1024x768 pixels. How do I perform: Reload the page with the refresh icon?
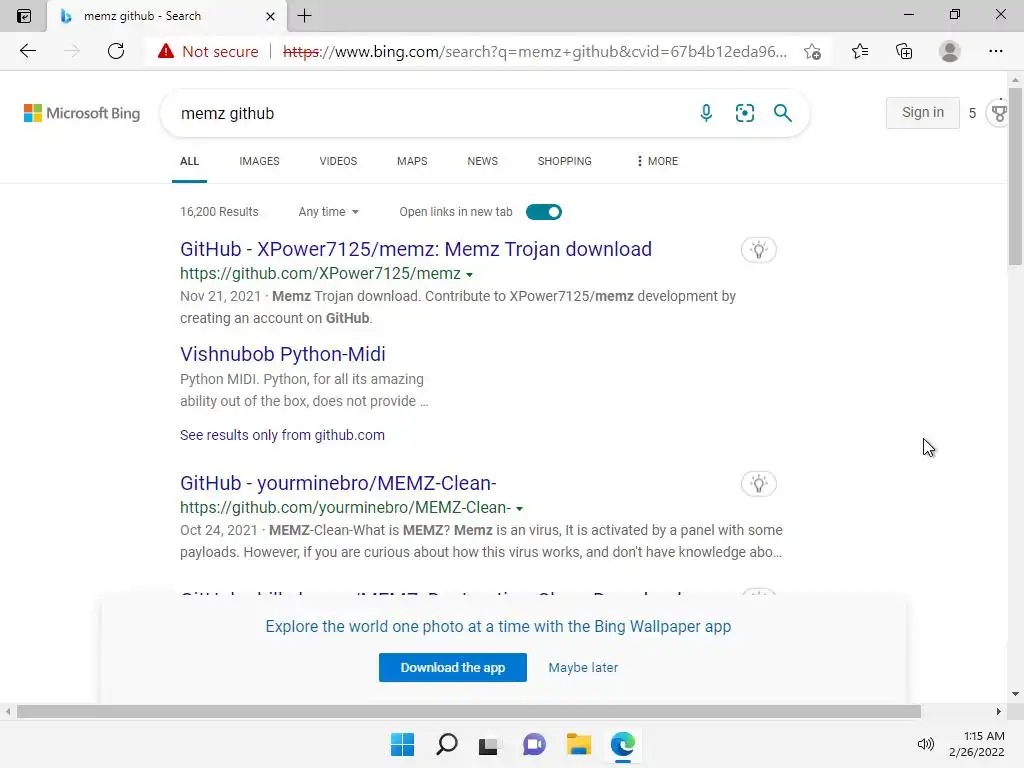(x=116, y=51)
